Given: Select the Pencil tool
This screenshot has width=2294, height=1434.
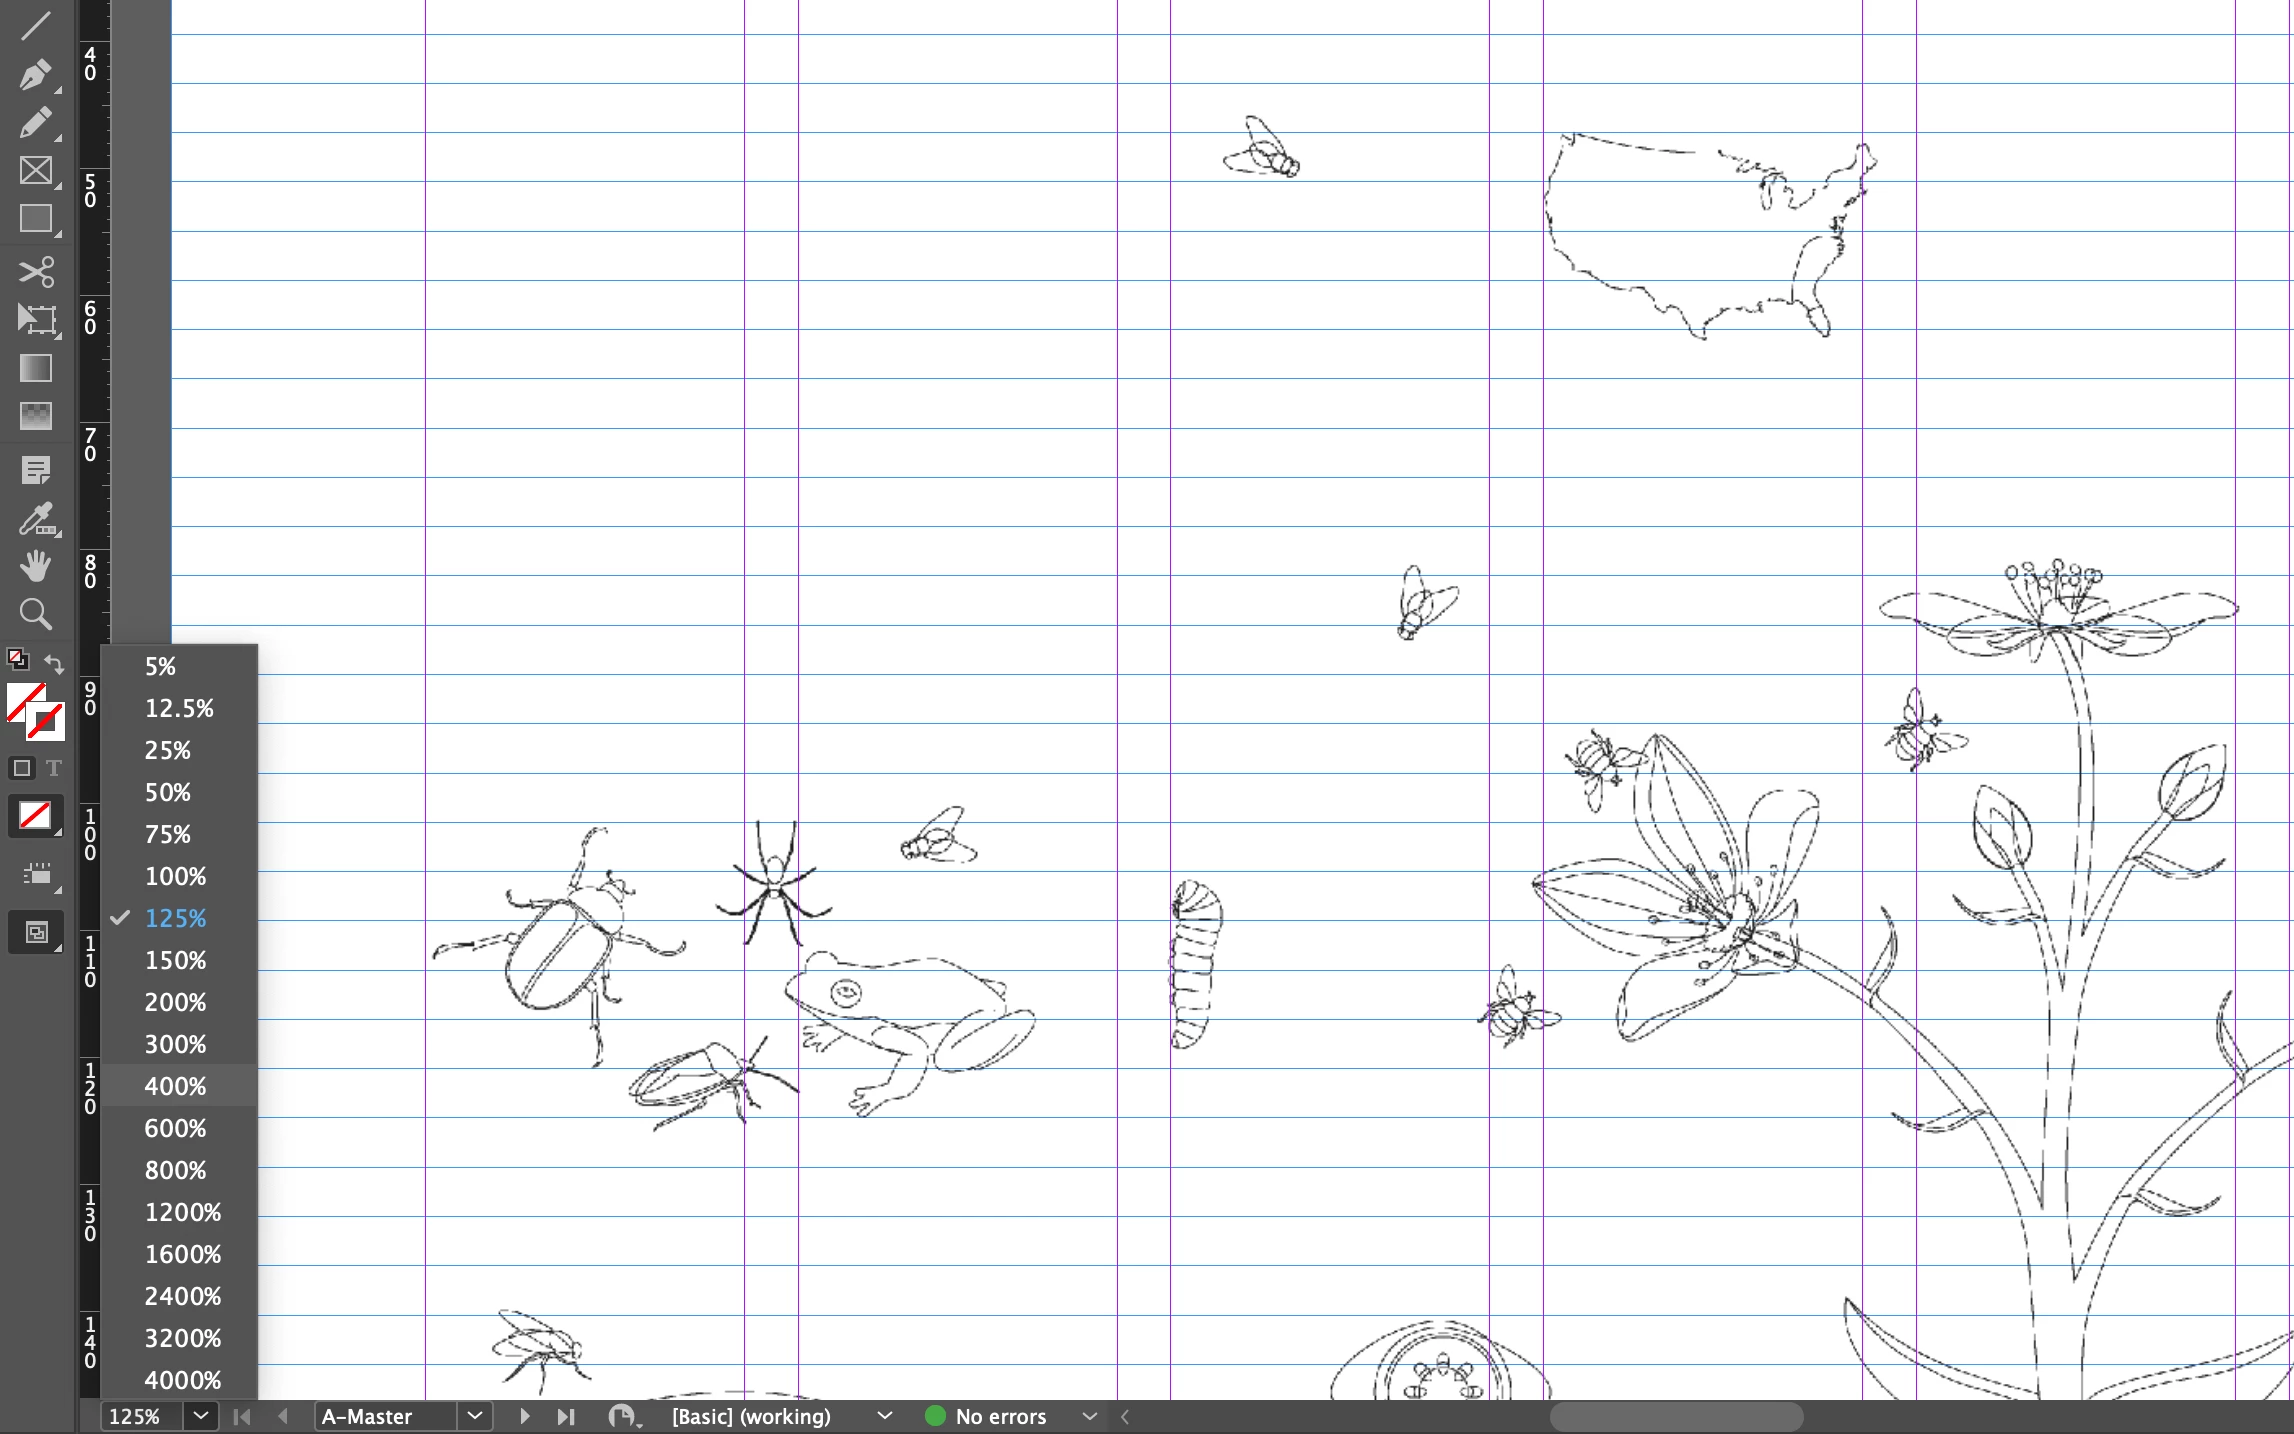Looking at the screenshot, I should (35, 123).
